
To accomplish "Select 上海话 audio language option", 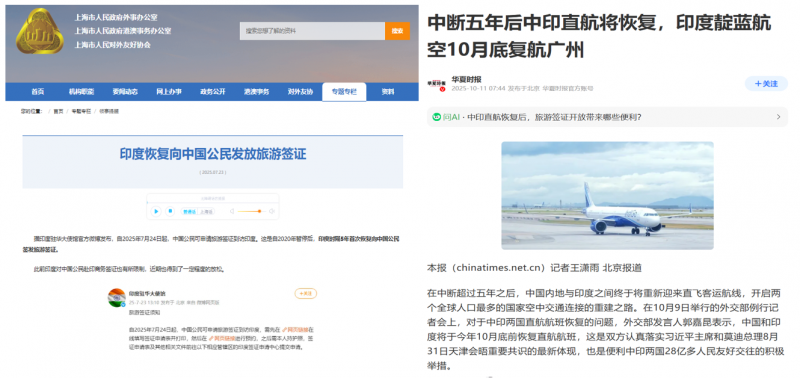I will click(x=206, y=212).
